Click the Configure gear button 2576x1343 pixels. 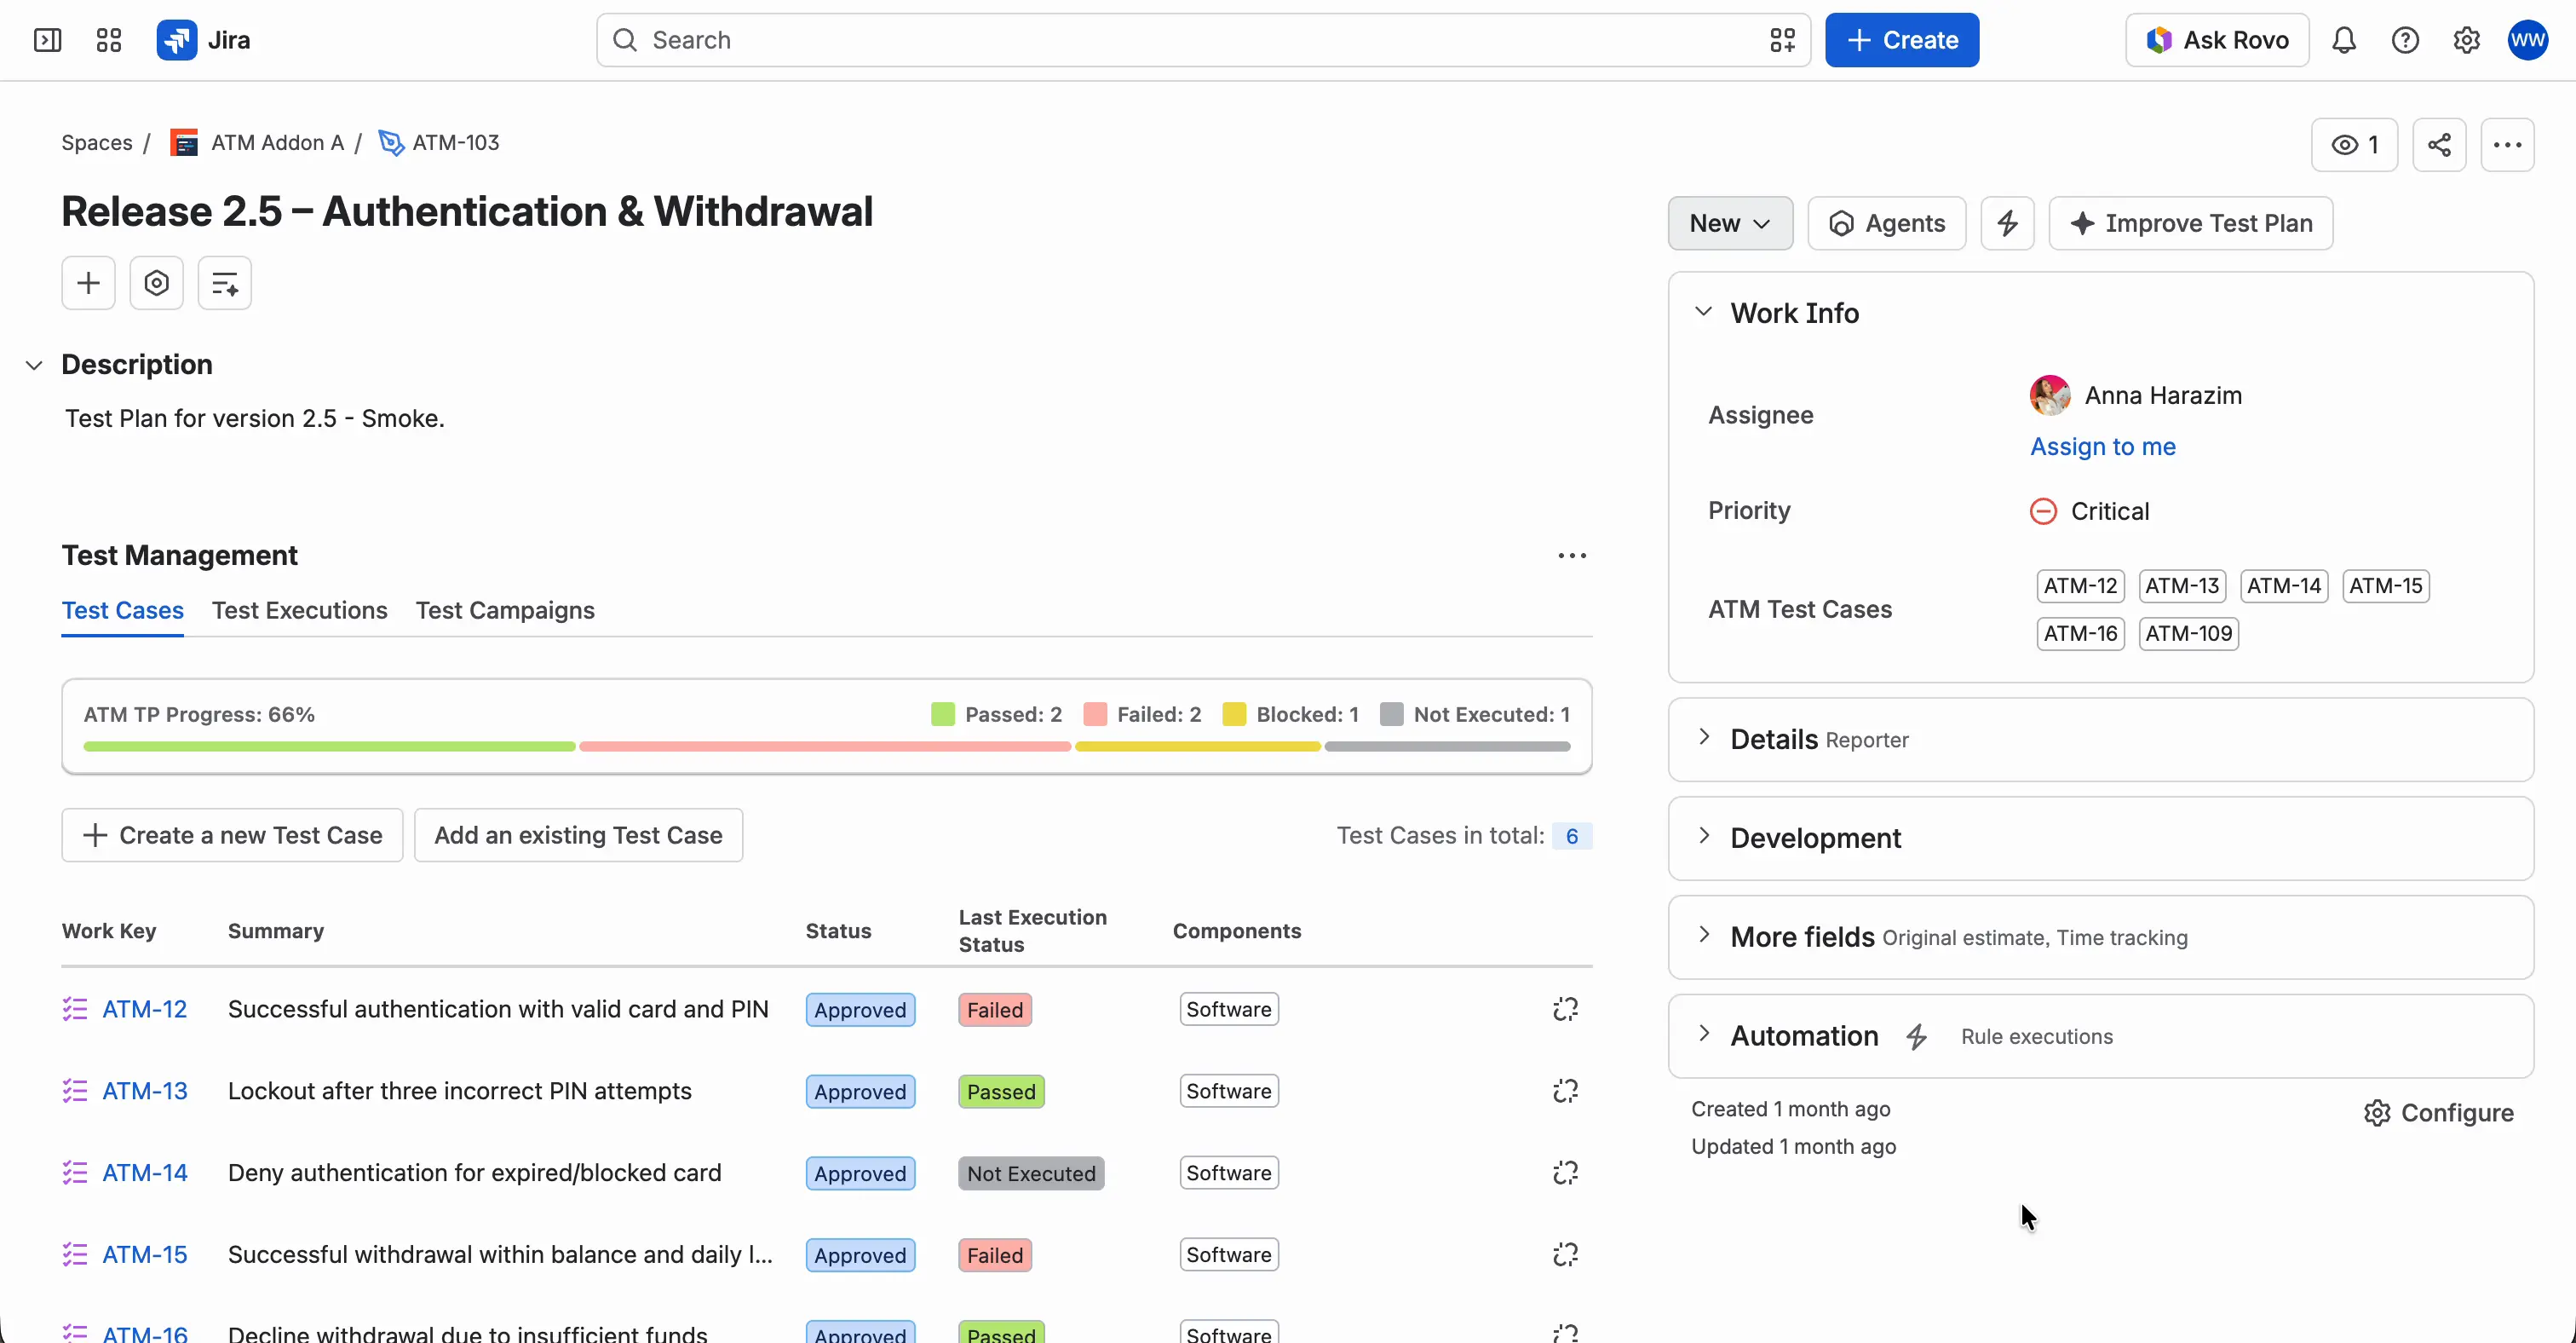[x=2438, y=1113]
